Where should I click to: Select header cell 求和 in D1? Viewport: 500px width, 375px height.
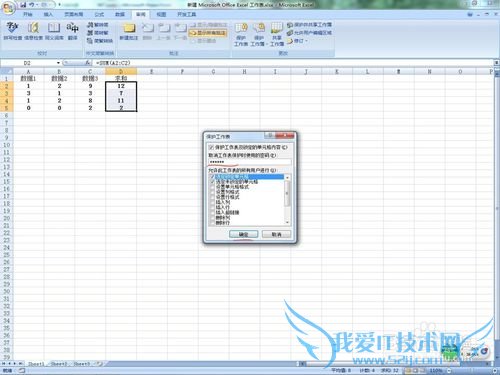[x=121, y=79]
